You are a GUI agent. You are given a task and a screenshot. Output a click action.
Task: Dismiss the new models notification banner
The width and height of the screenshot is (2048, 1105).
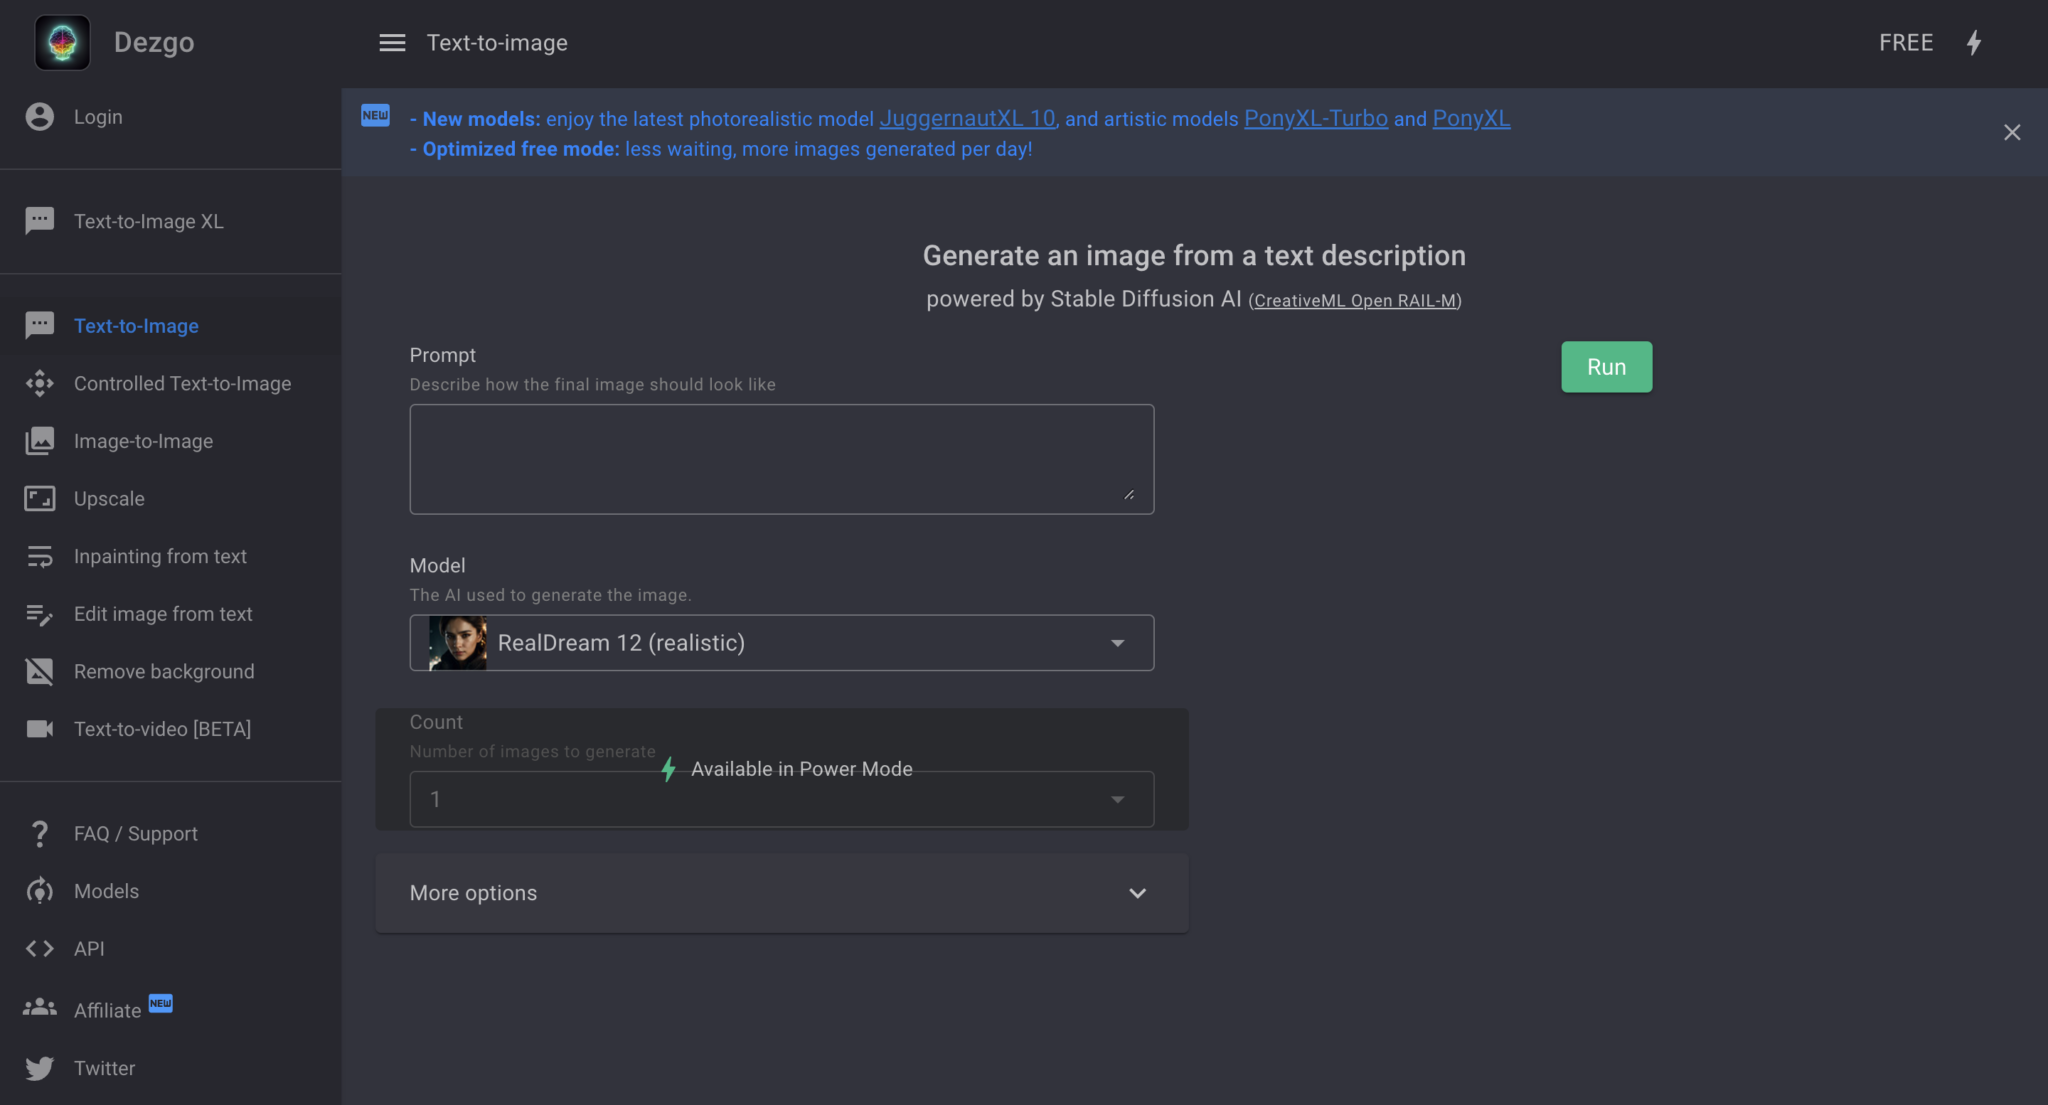[x=2011, y=132]
